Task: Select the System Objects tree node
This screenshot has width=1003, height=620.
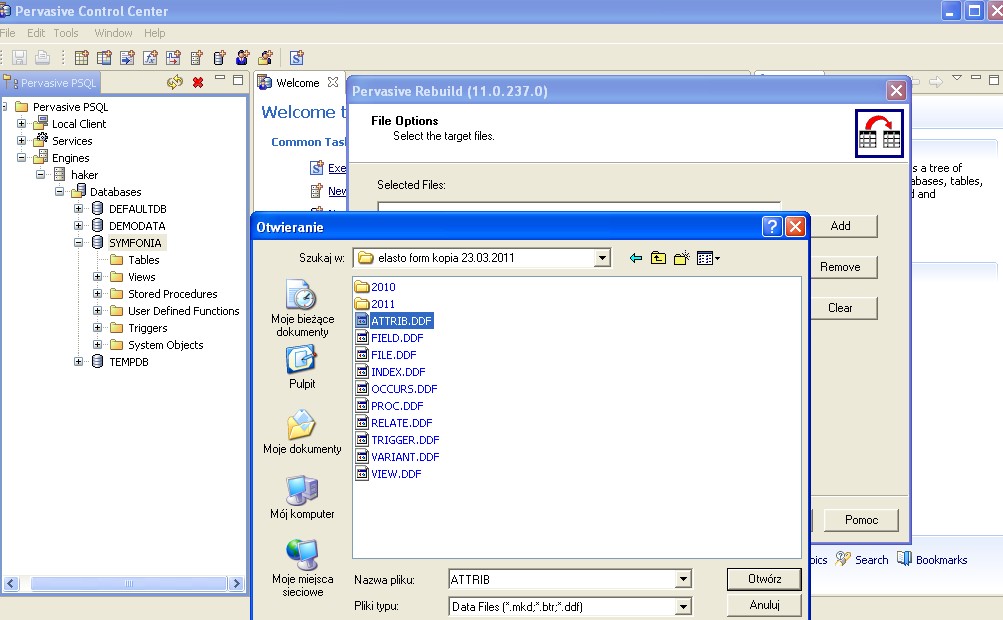Action: (165, 345)
